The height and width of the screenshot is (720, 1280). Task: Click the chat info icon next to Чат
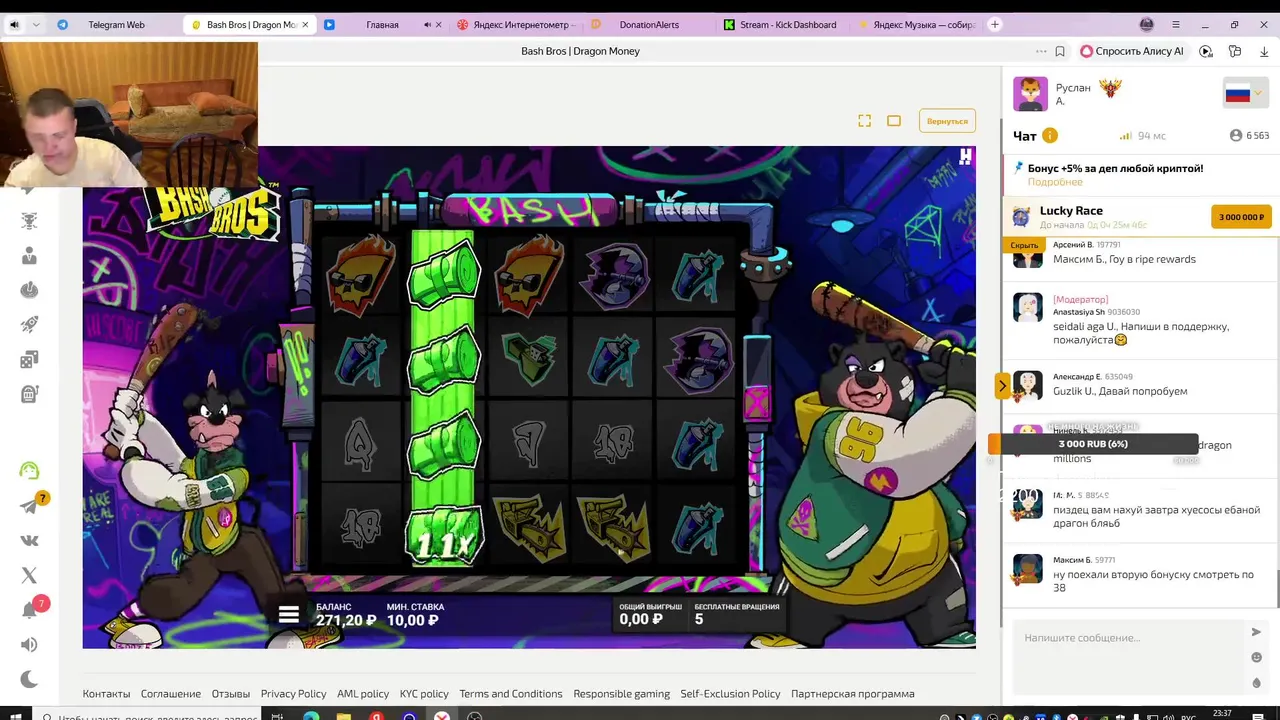[1050, 136]
